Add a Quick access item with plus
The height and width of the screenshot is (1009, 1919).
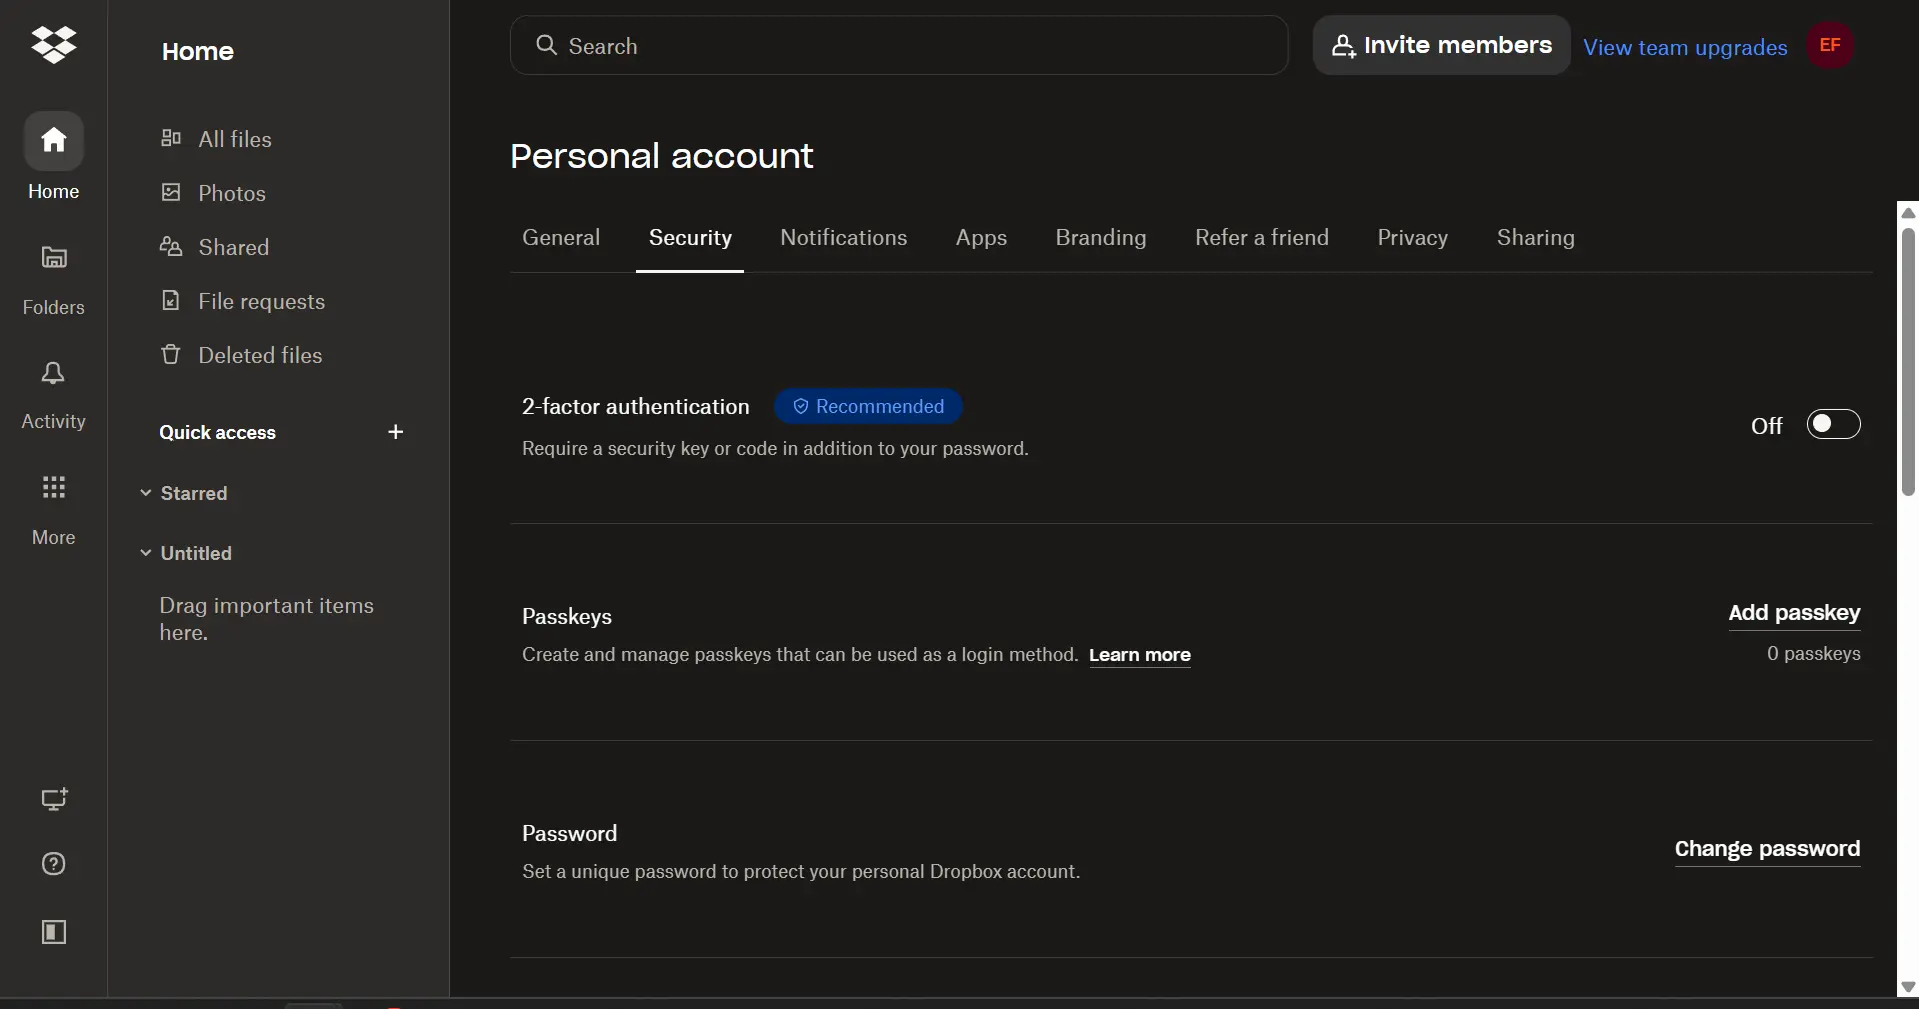click(396, 432)
